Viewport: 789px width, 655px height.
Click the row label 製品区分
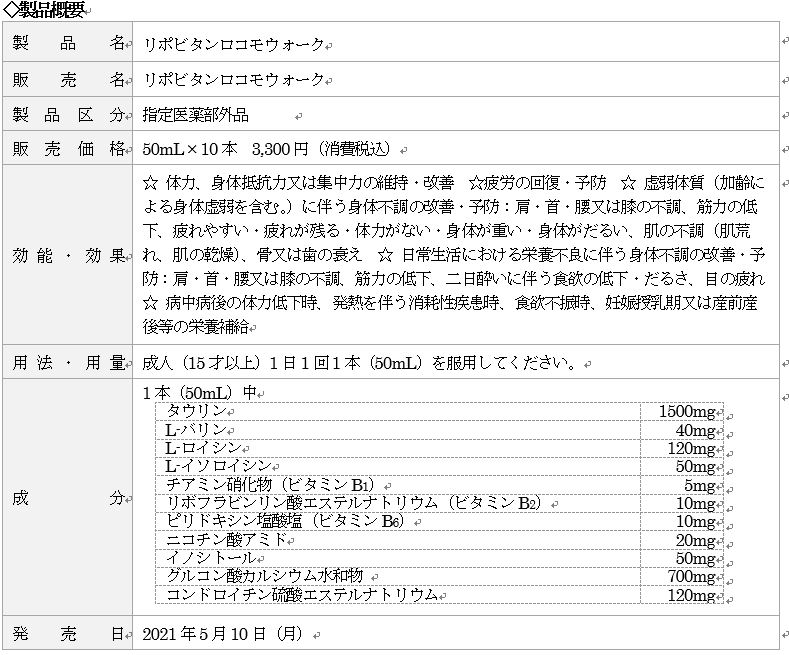pyautogui.click(x=68, y=115)
